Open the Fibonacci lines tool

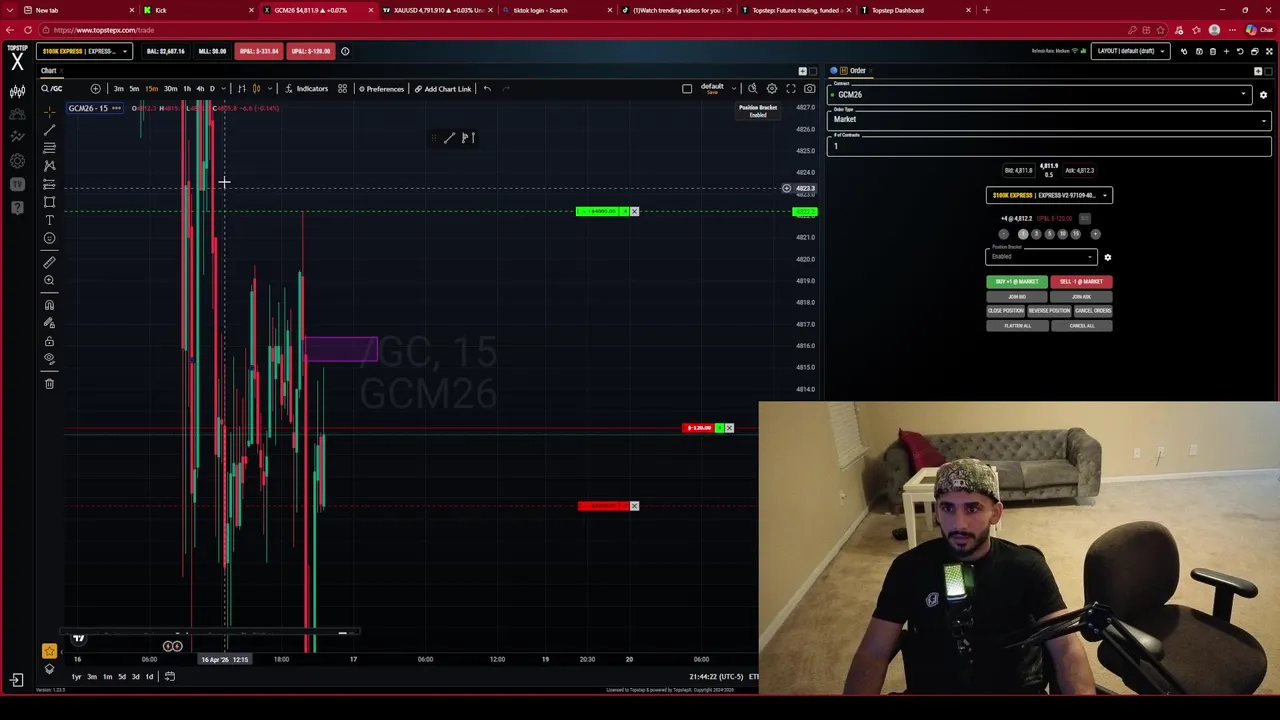(x=49, y=148)
